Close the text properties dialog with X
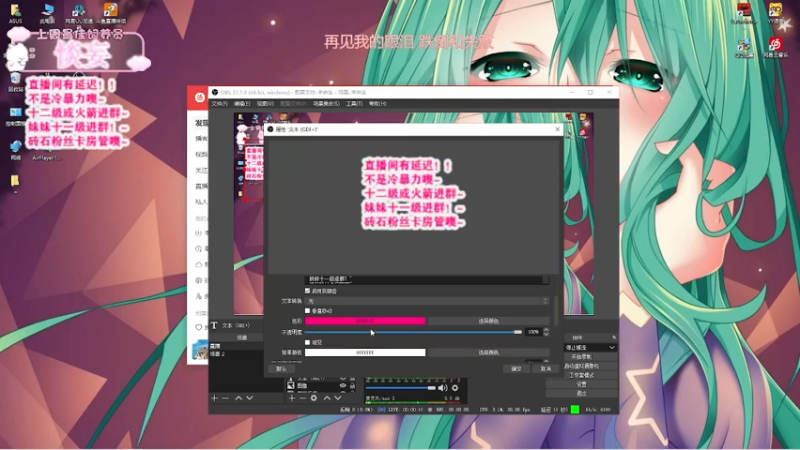The width and height of the screenshot is (800, 450). [x=557, y=130]
